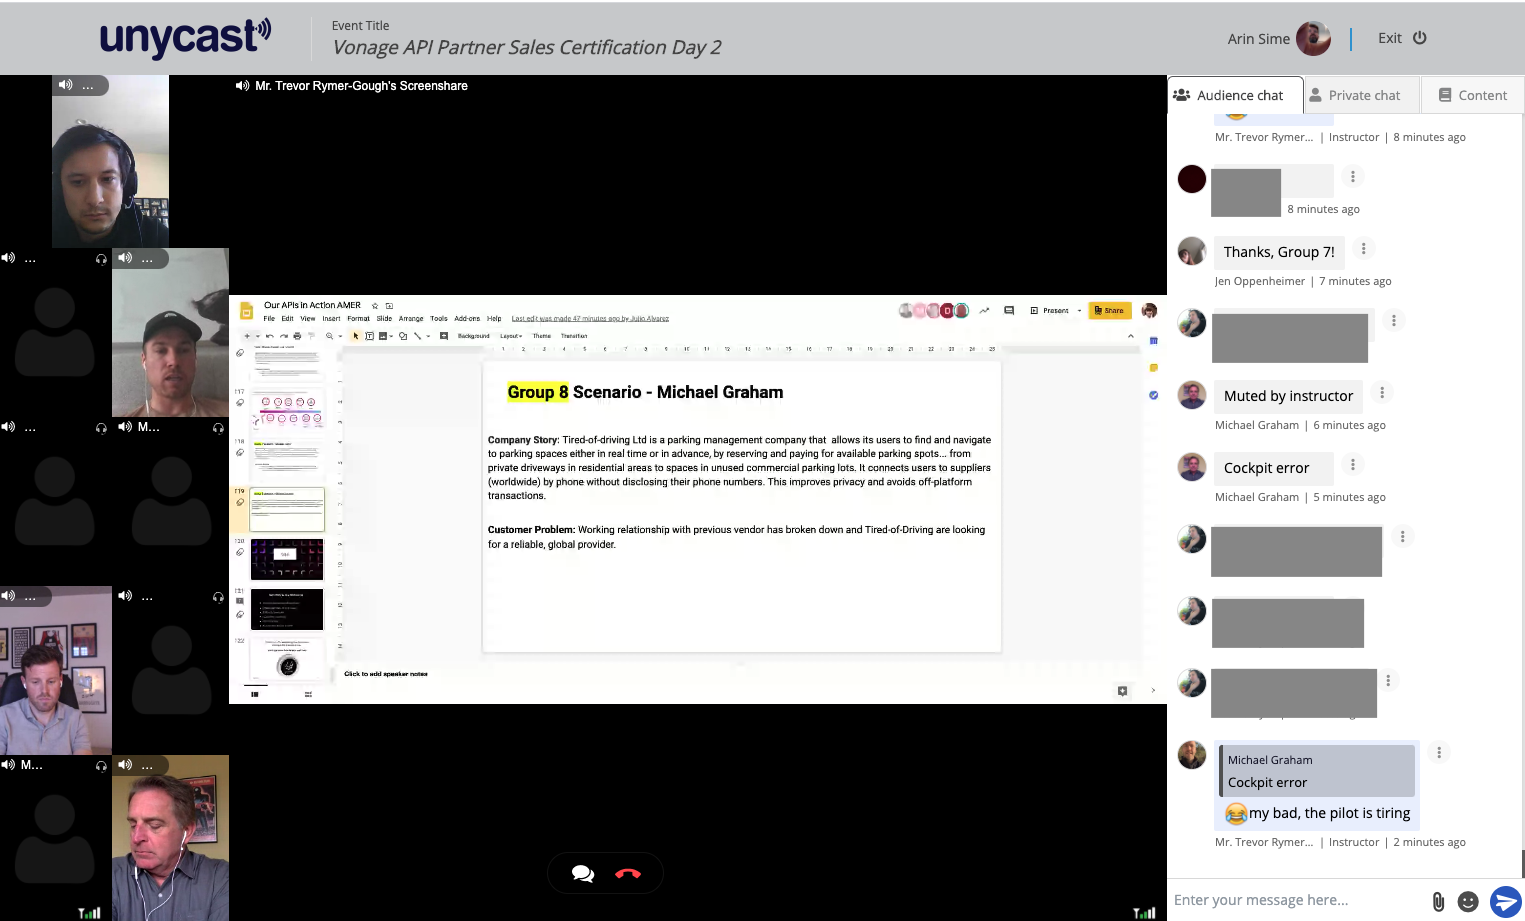Click the Move to folder icon in Slides
The width and height of the screenshot is (1525, 921).
point(389,306)
